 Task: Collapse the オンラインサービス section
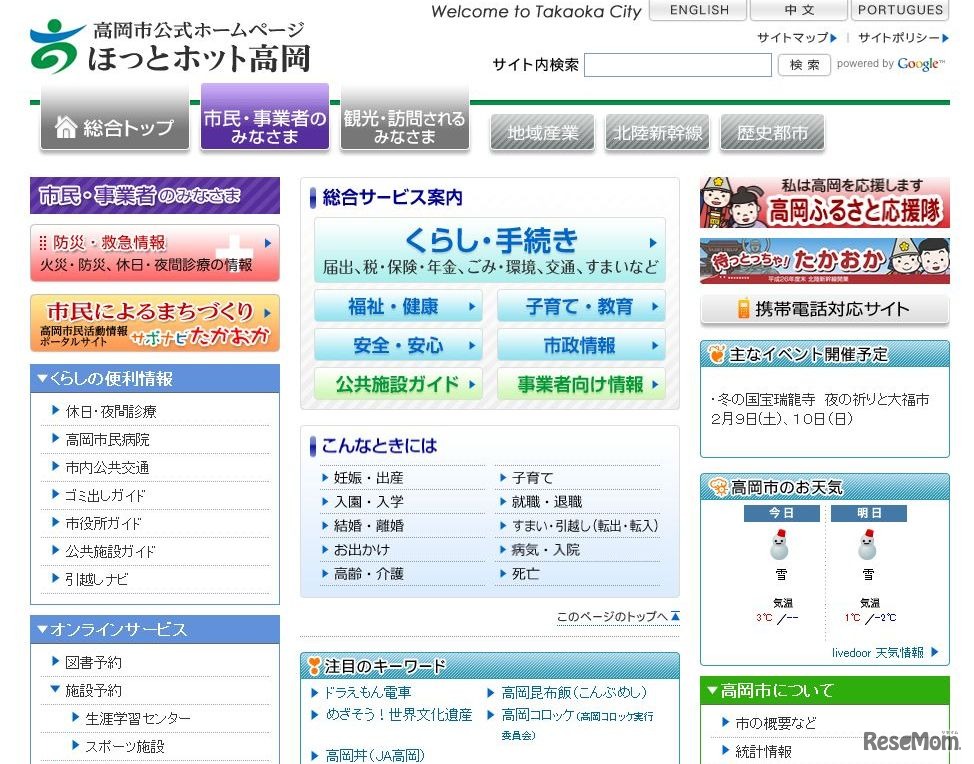tap(42, 629)
